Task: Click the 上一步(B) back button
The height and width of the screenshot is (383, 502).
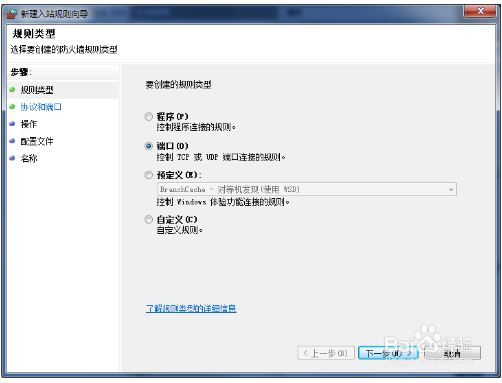Action: pos(326,353)
